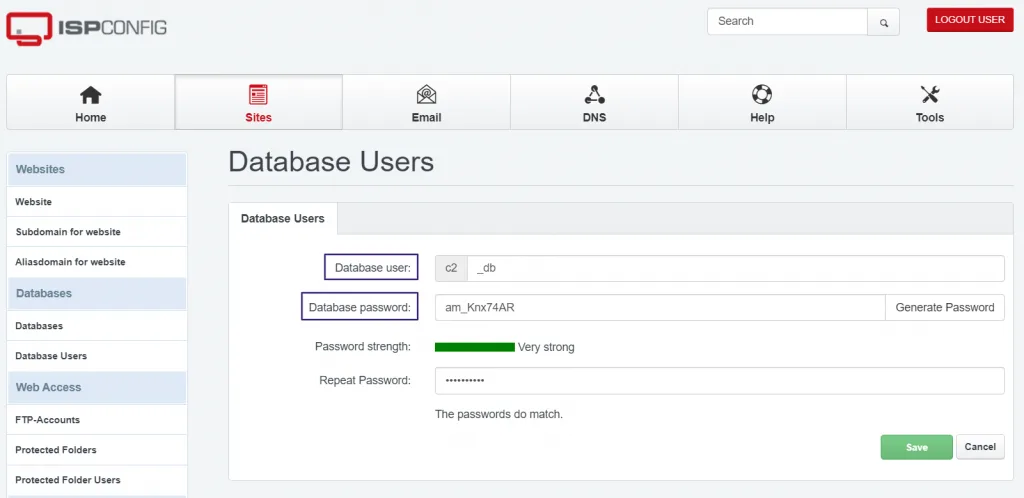Click the c2 username prefix
Image resolution: width=1024 pixels, height=498 pixels.
(x=451, y=268)
